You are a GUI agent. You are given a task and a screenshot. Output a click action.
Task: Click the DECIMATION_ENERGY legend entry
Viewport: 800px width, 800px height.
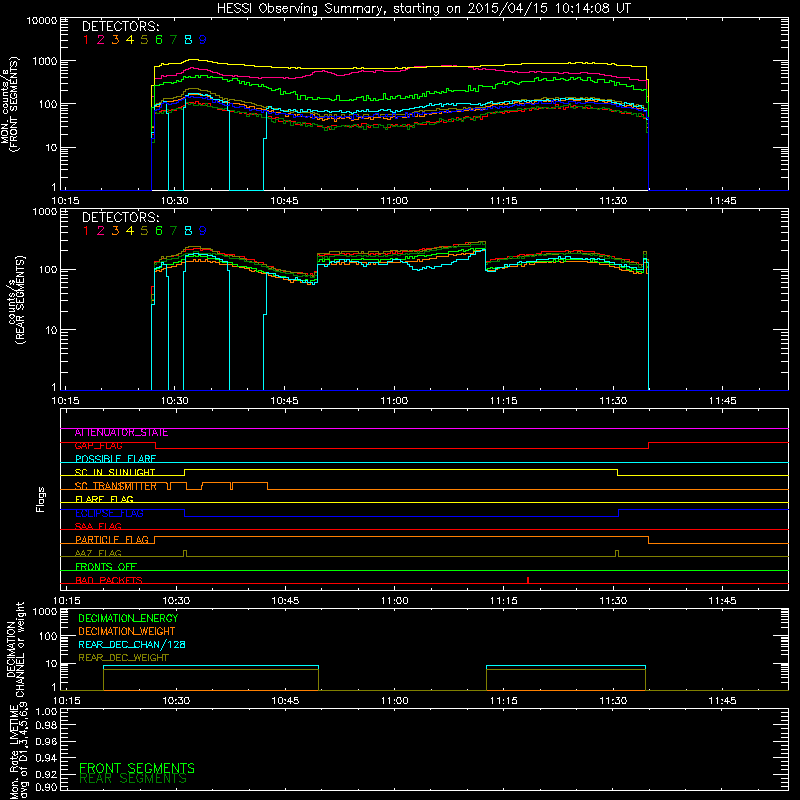coord(128,618)
